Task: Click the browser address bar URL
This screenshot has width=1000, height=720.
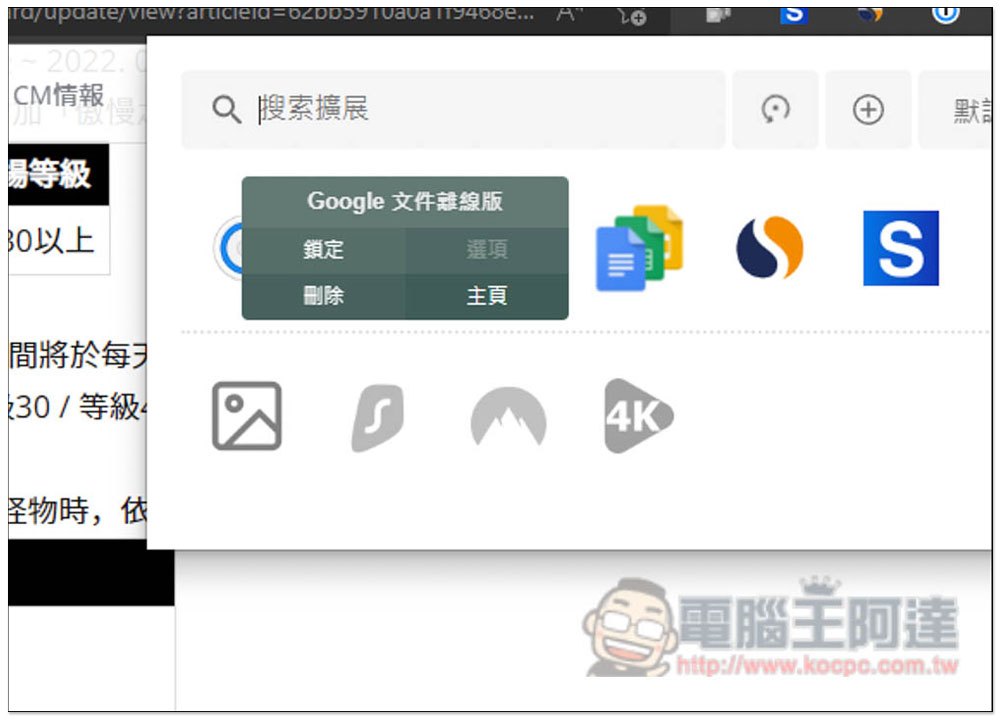Action: pyautogui.click(x=271, y=13)
